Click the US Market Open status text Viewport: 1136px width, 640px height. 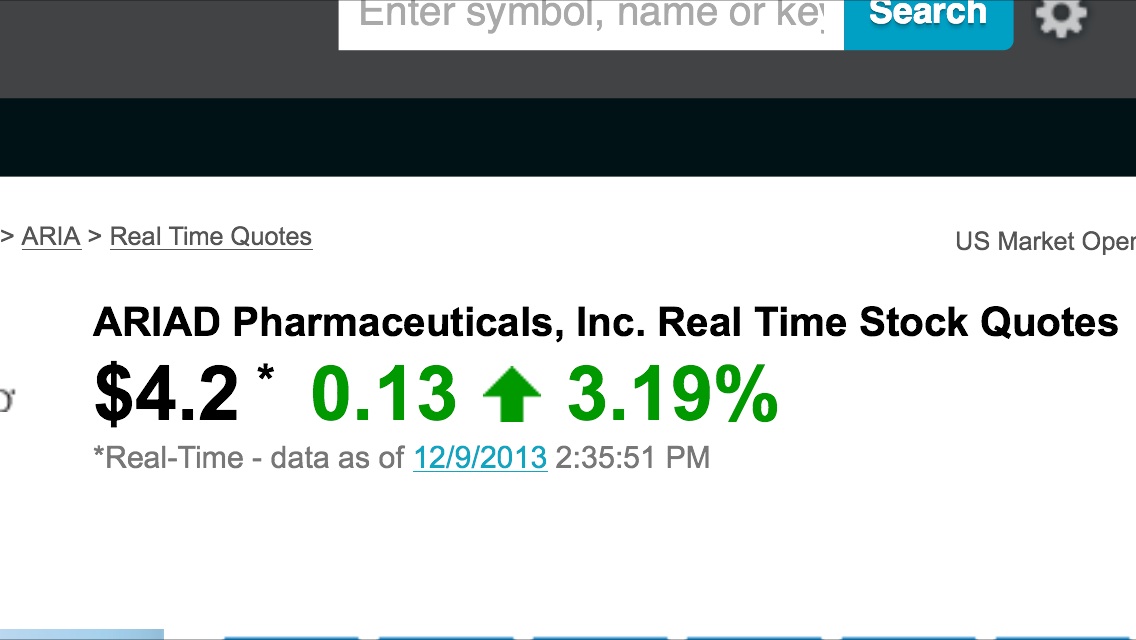pos(1045,242)
